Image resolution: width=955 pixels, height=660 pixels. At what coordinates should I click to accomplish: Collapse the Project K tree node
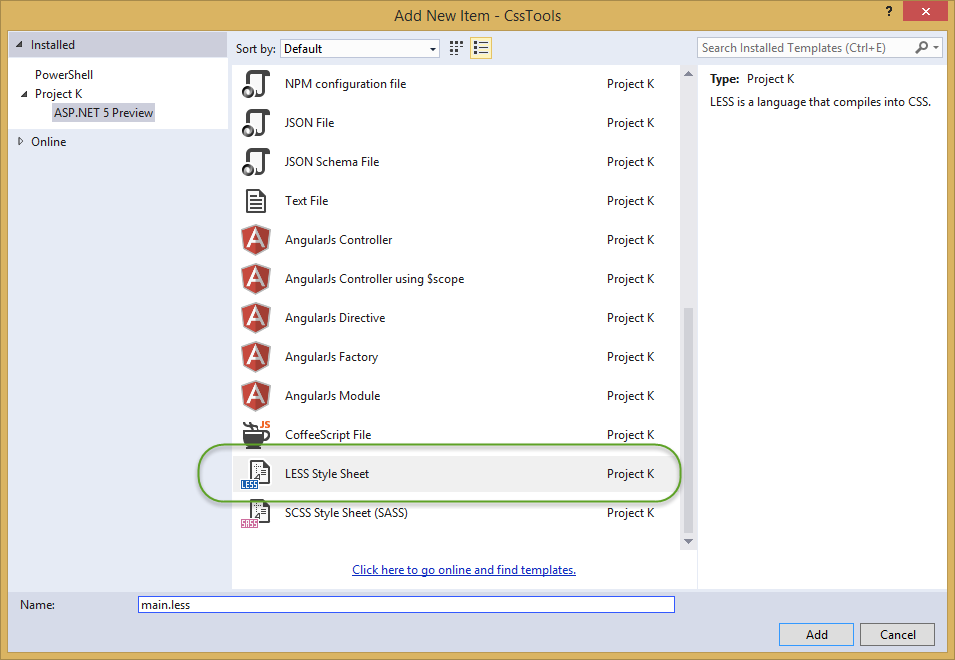click(x=24, y=94)
